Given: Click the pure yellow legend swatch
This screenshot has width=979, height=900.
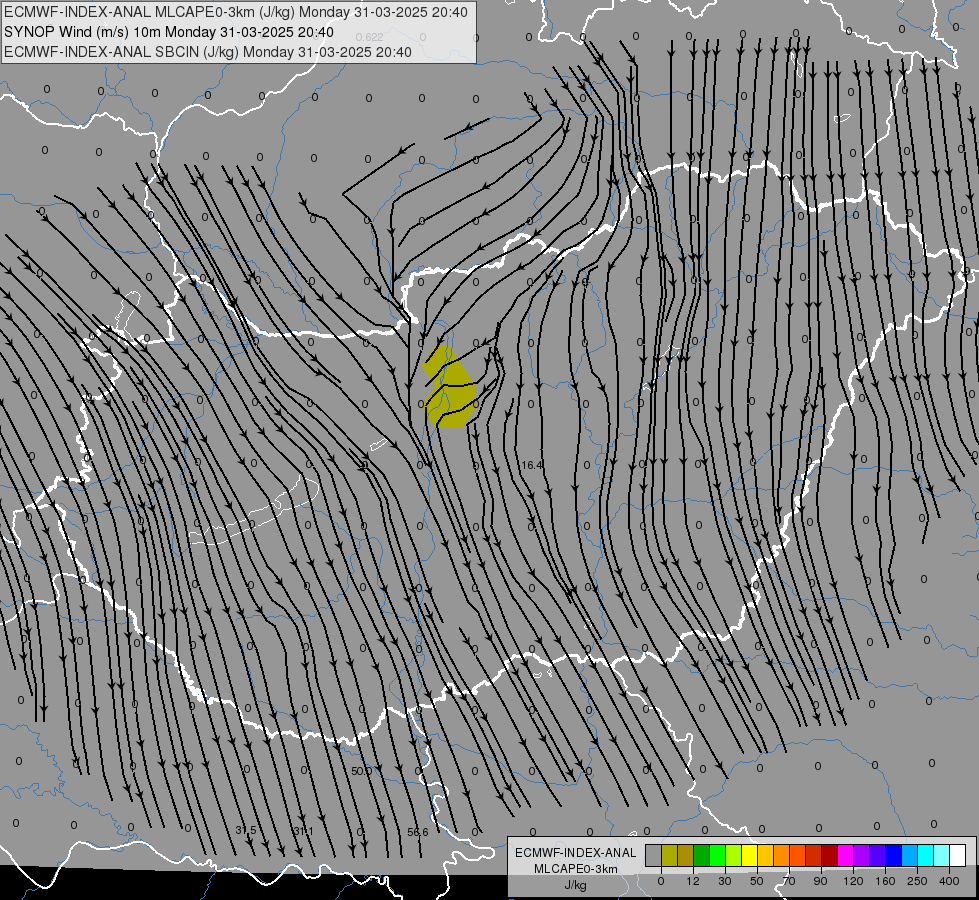Looking at the screenshot, I should [750, 855].
